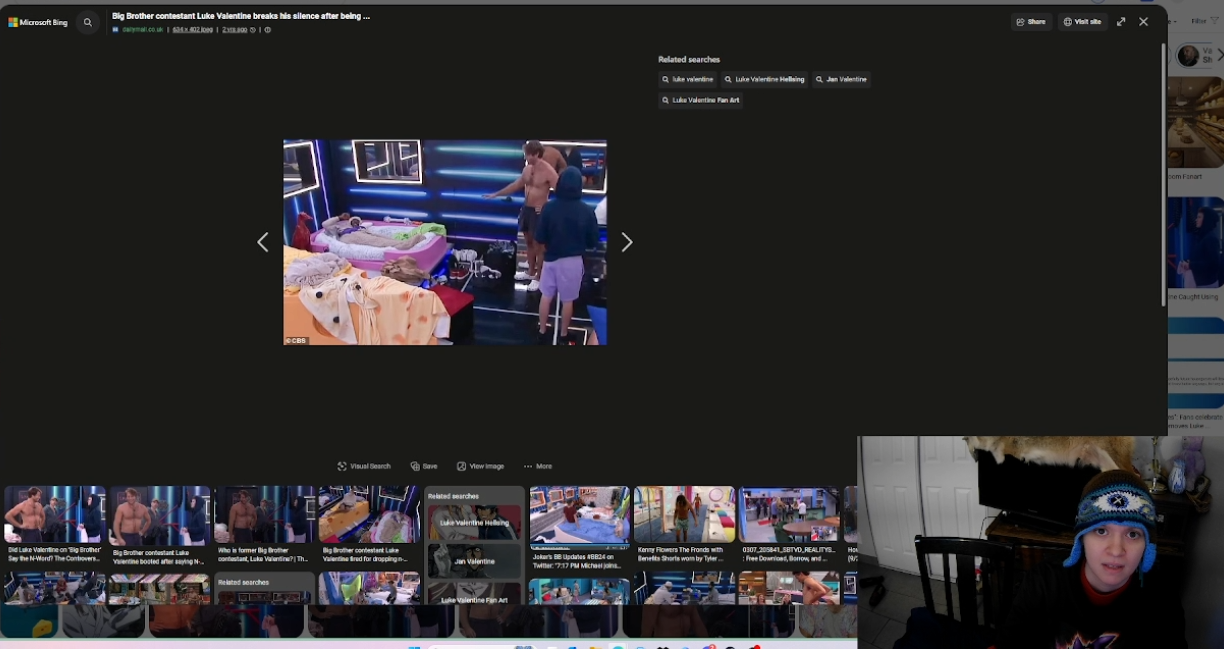The image size is (1224, 649).
Task: Expand image viewer to full screen
Action: 1121,22
